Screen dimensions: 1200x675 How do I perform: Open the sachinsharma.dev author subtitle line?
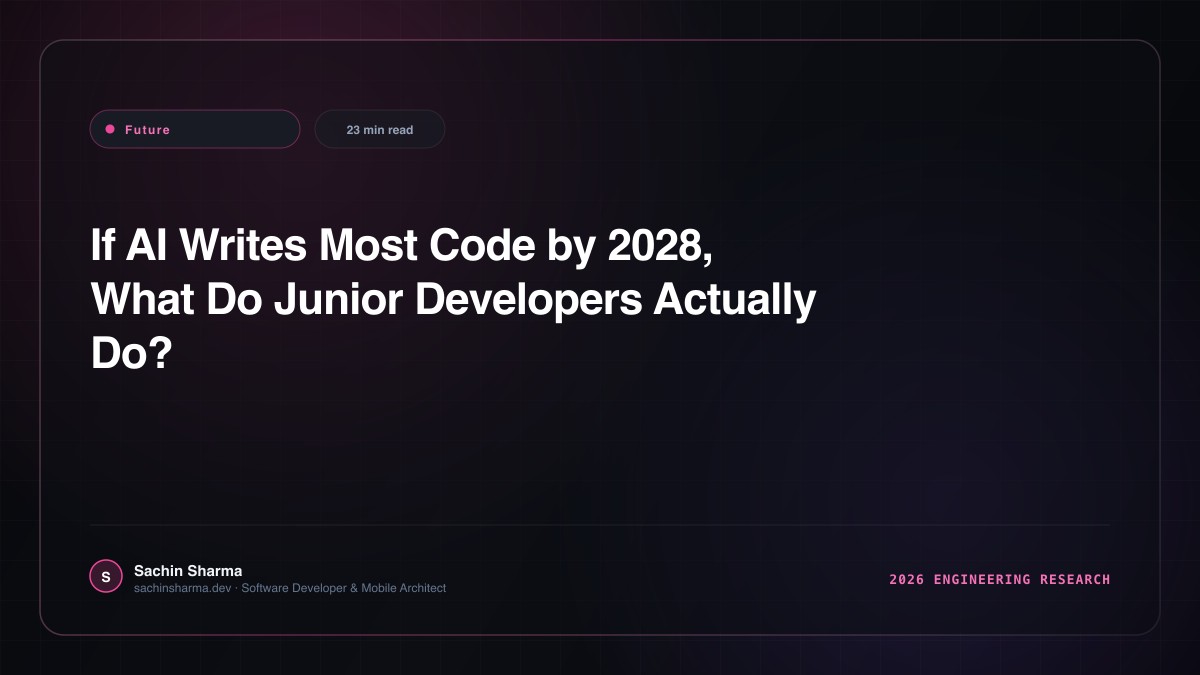tap(290, 588)
